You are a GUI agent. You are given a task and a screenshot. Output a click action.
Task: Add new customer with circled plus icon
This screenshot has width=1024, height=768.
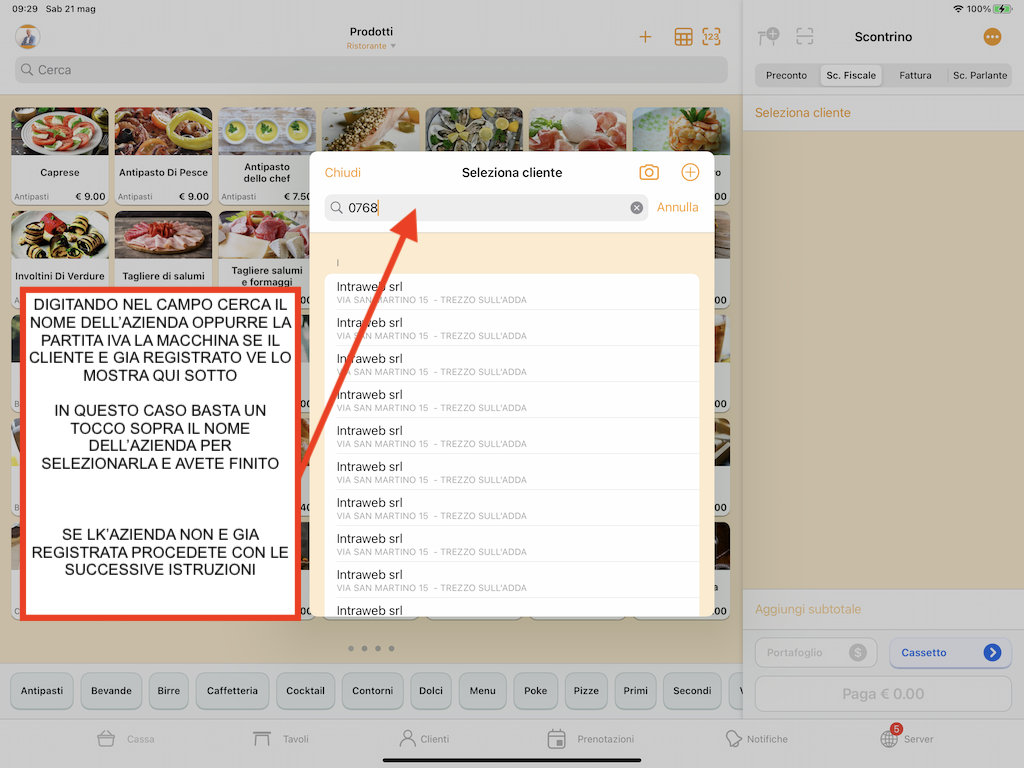coord(690,172)
